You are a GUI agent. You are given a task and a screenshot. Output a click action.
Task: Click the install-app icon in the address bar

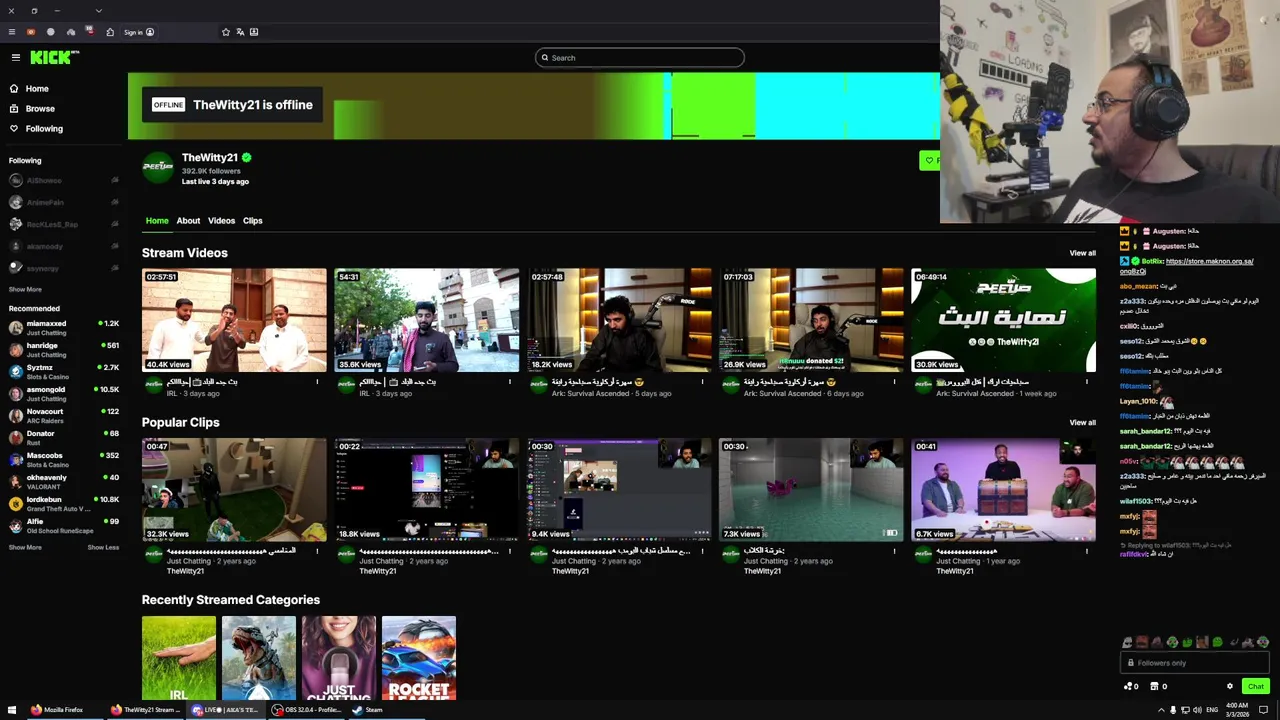(x=254, y=32)
